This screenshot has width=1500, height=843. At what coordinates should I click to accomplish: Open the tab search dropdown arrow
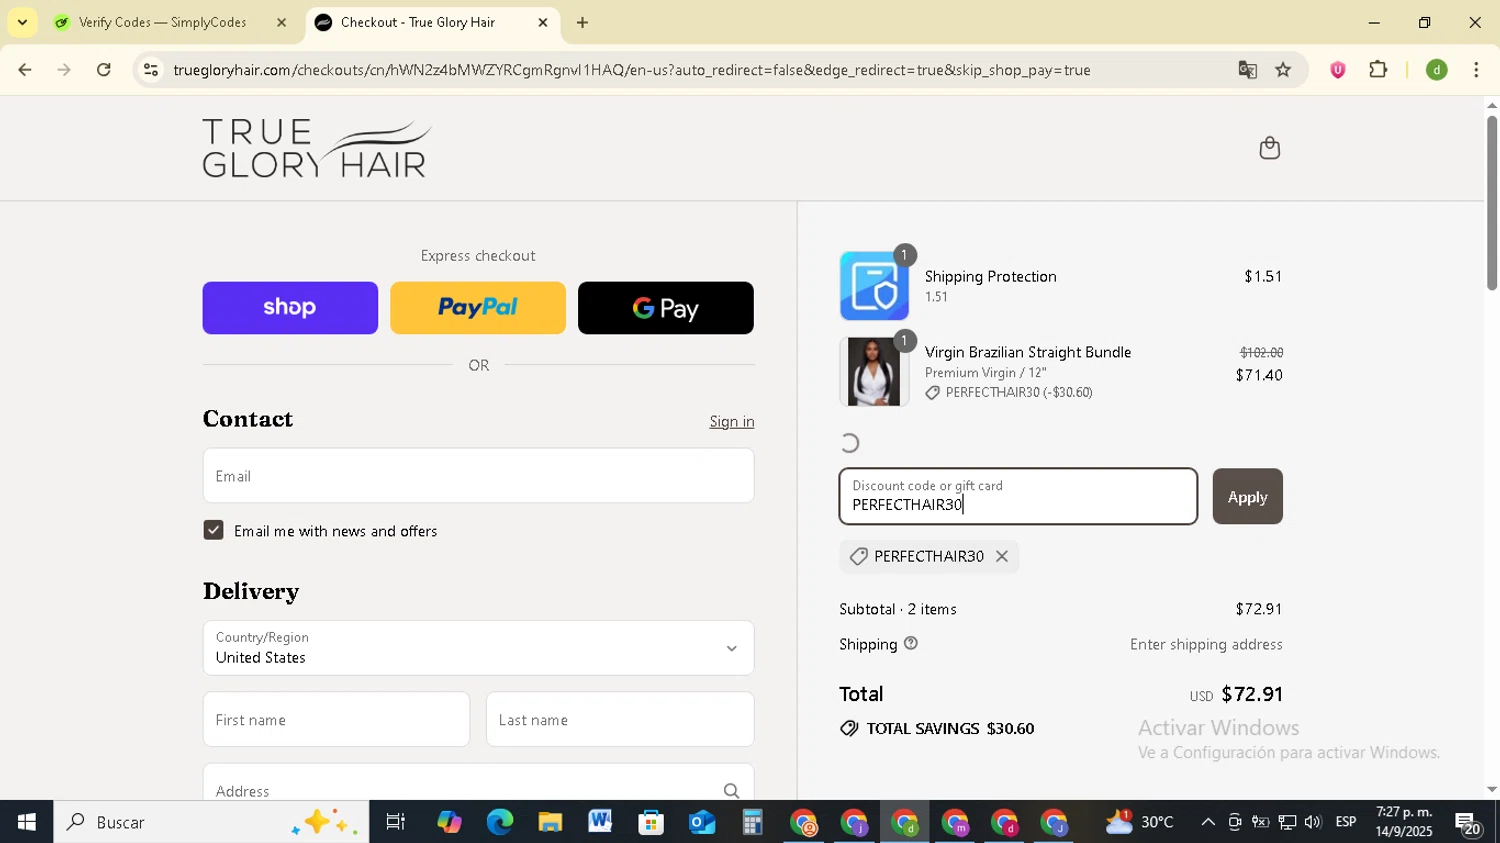(22, 22)
